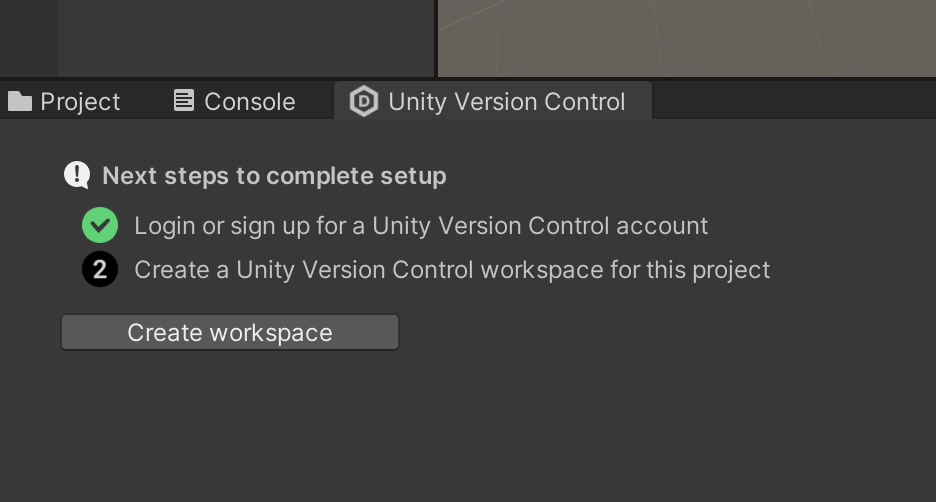Click the "Next steps to complete setup" heading

[x=274, y=176]
